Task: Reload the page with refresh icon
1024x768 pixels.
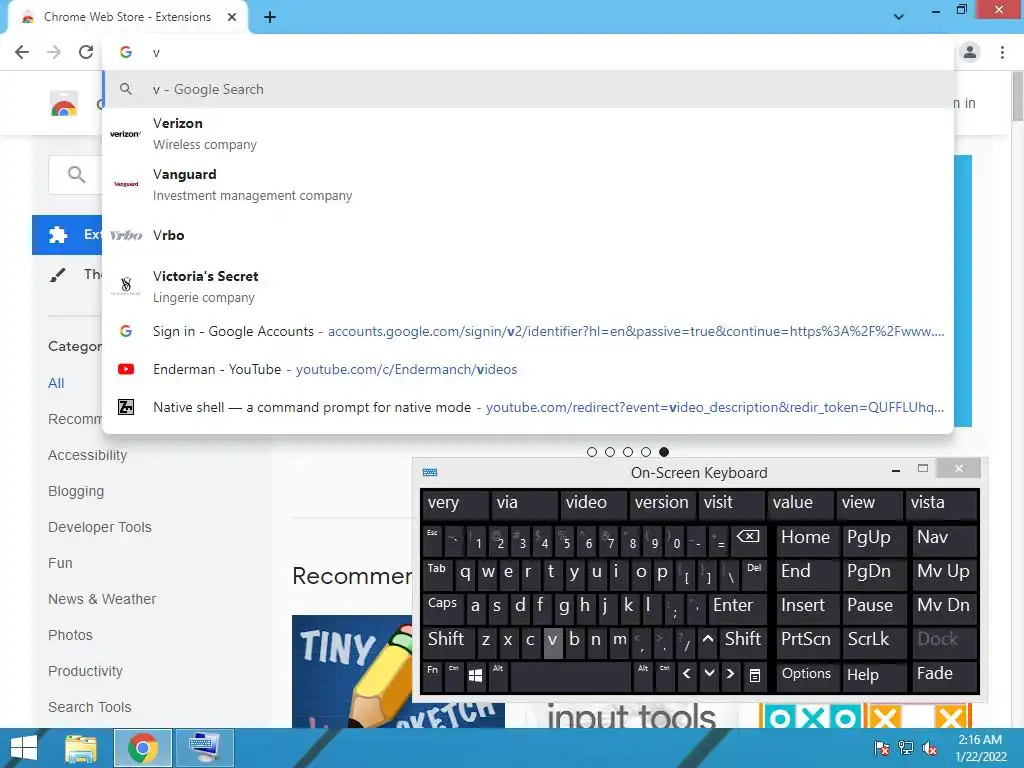Action: [86, 52]
